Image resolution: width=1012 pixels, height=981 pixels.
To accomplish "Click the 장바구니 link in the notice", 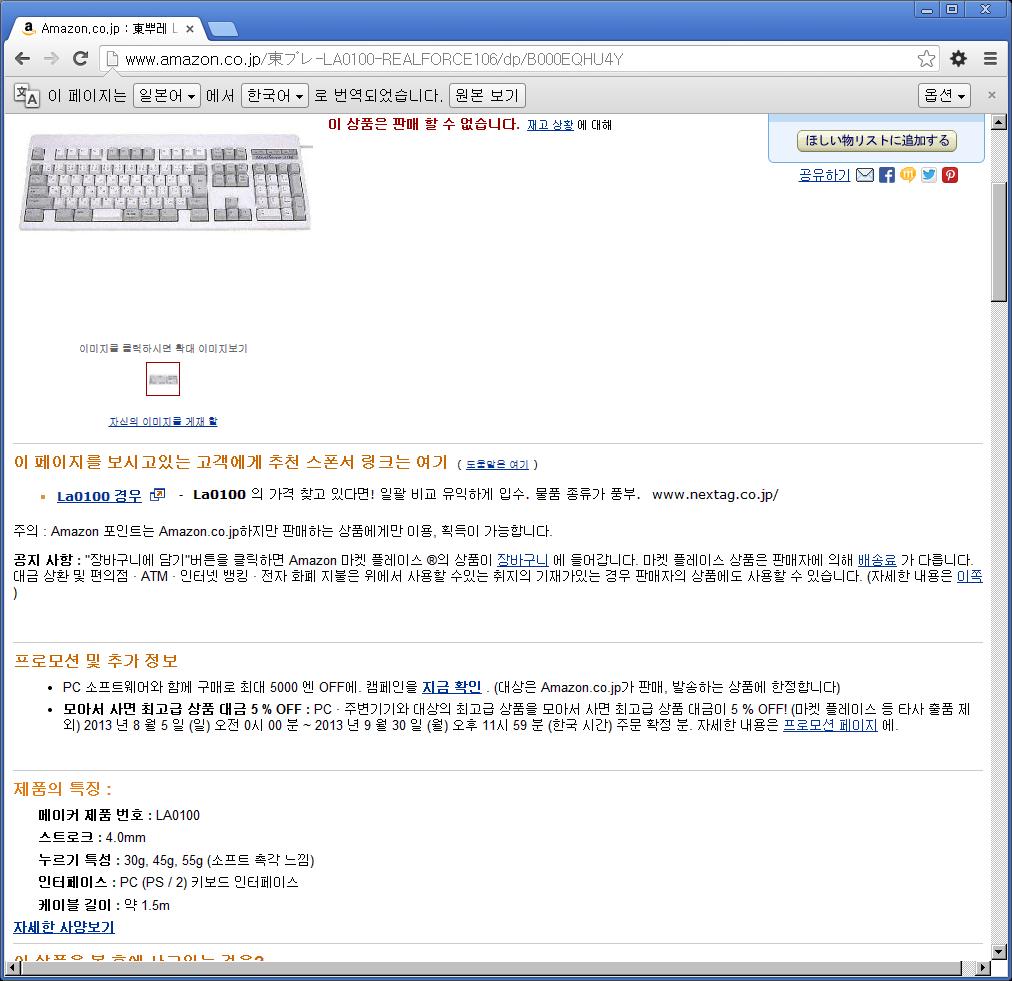I will coord(522,560).
